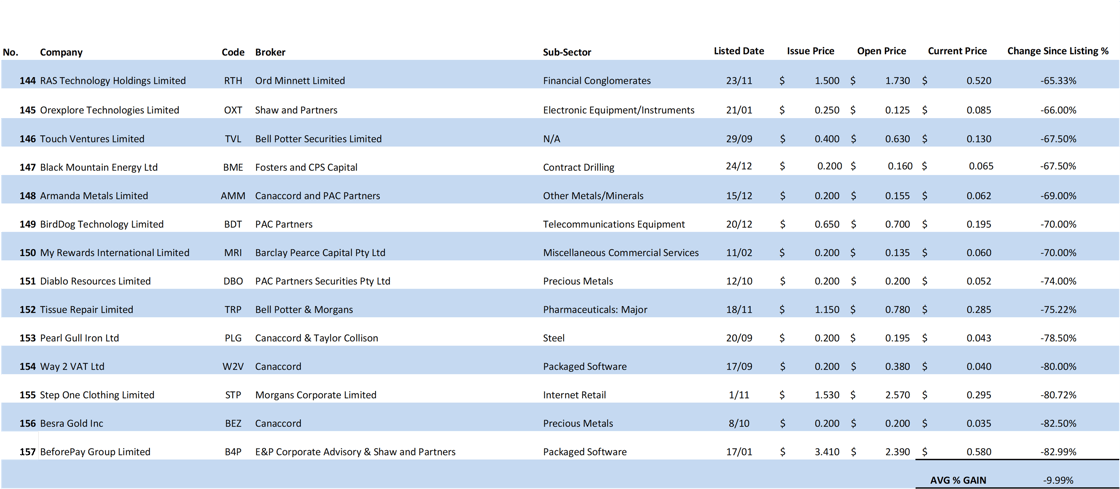The height and width of the screenshot is (489, 1120).
Task: Select the RTH code cell
Action: pos(233,81)
